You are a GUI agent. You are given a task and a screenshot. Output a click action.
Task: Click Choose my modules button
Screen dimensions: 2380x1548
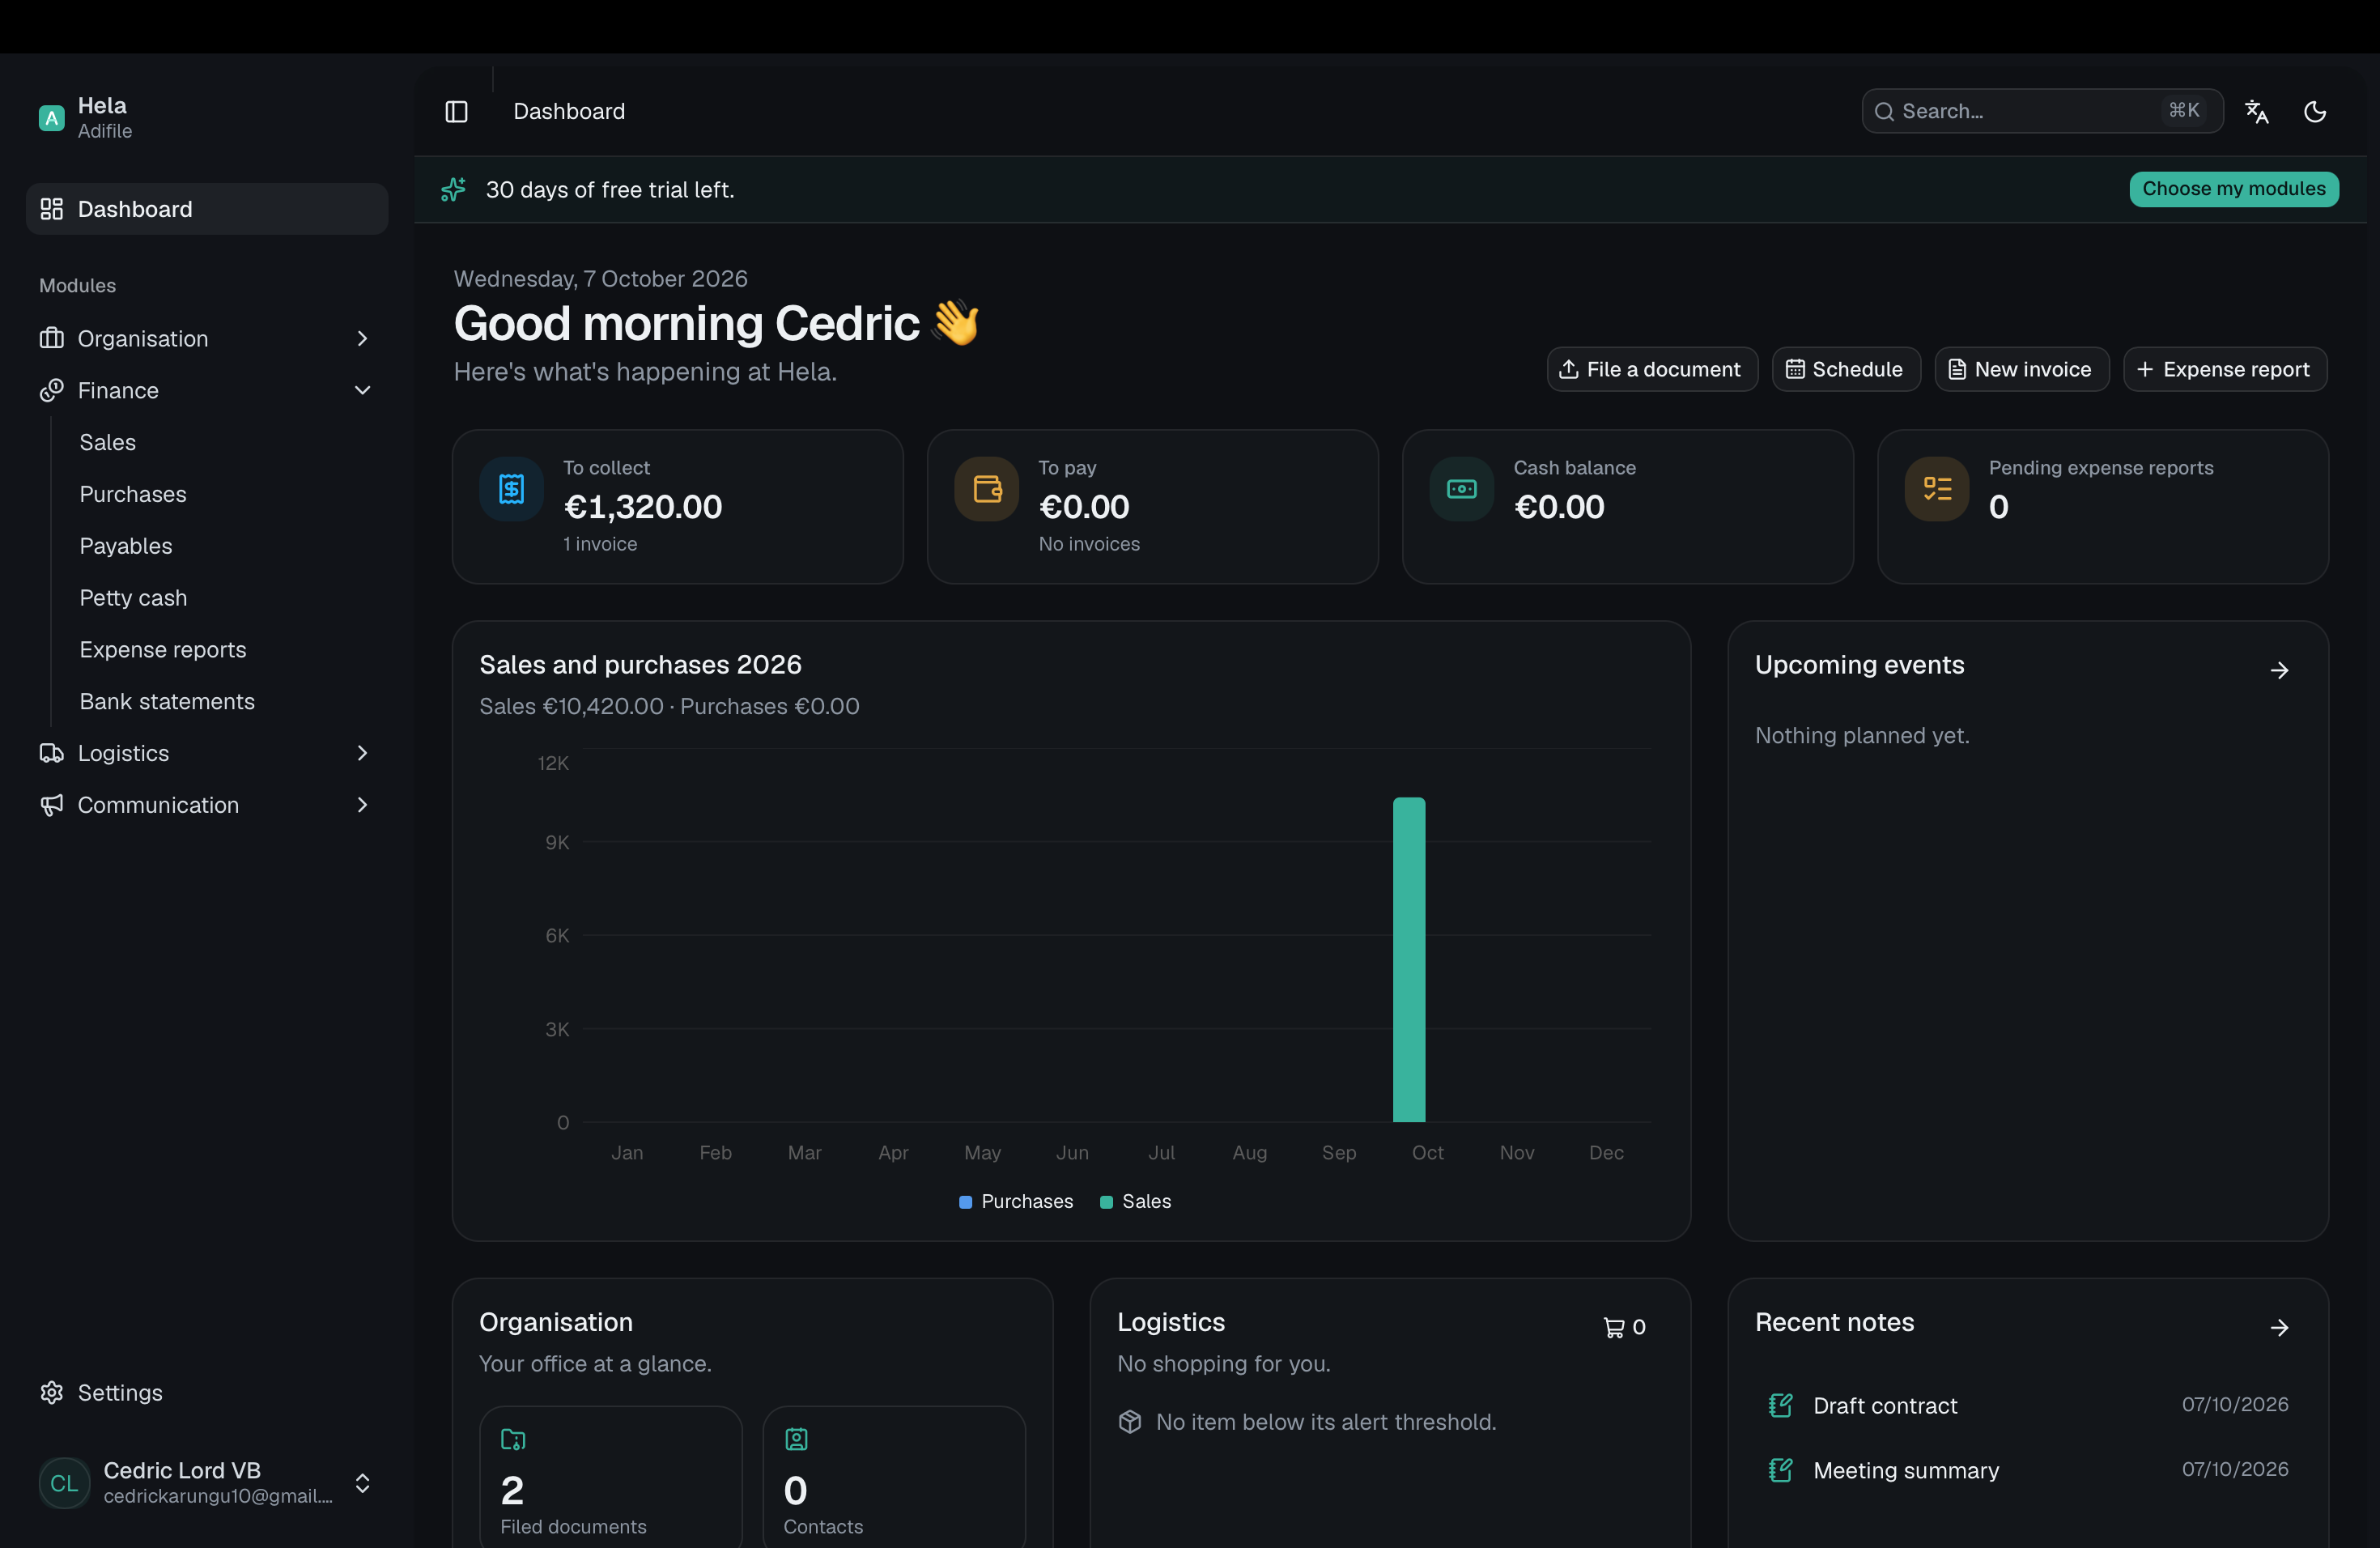point(2233,189)
